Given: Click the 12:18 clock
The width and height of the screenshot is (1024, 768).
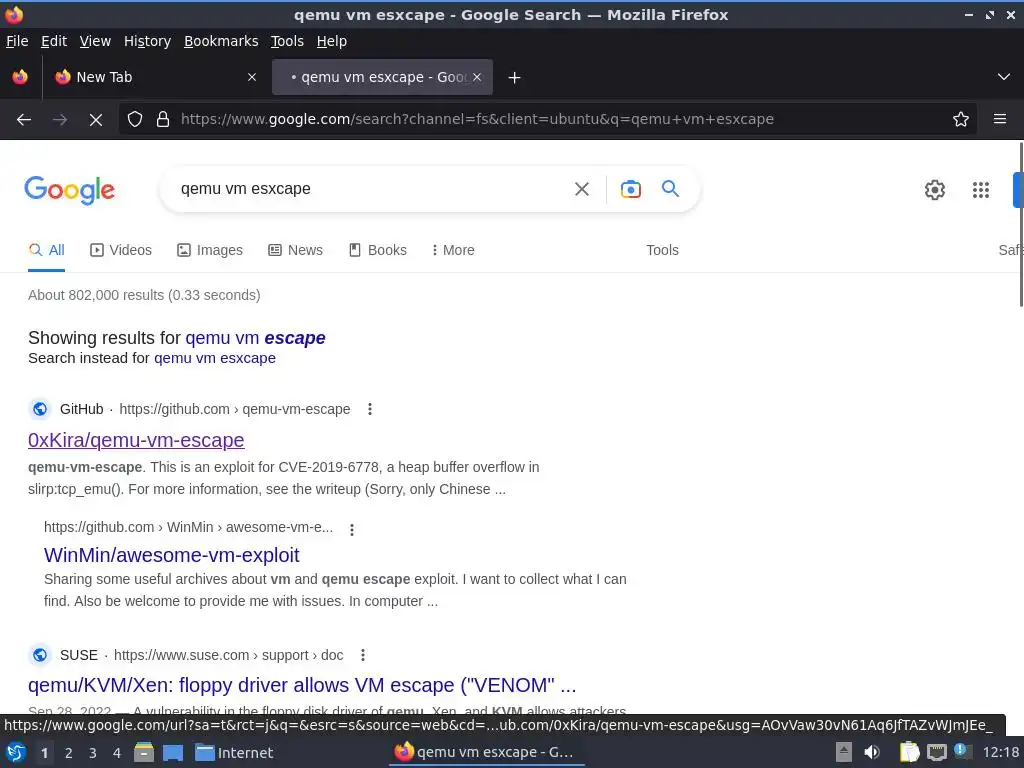Looking at the screenshot, I should pos(1000,753).
